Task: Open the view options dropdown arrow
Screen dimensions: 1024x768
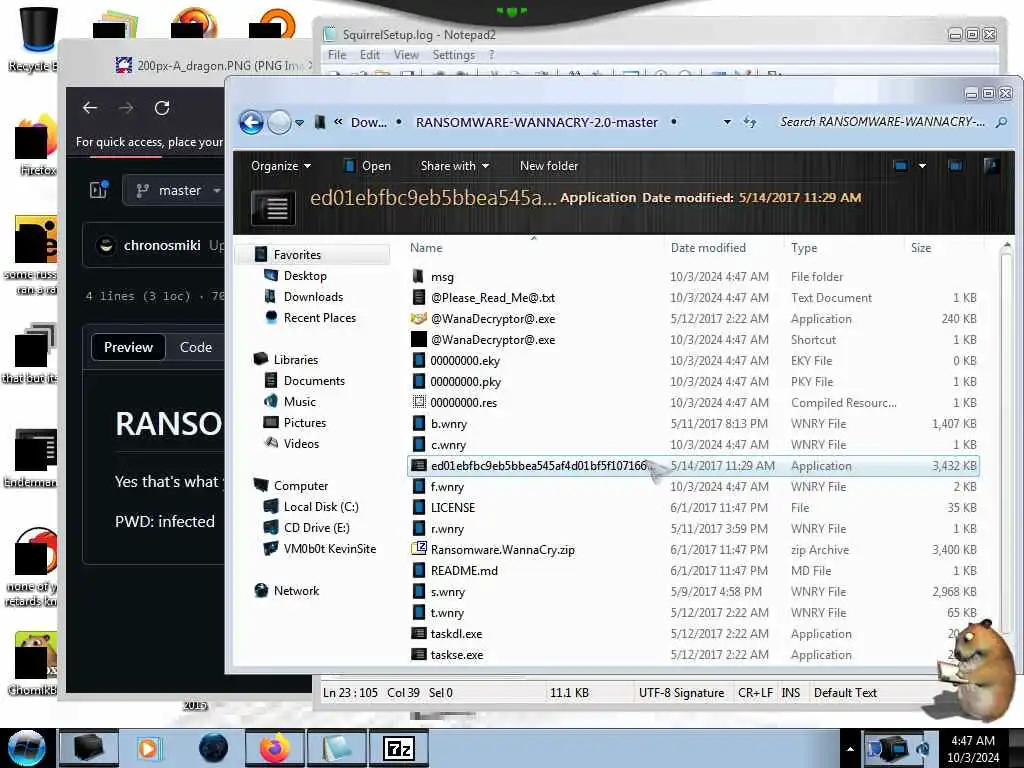Action: click(922, 166)
